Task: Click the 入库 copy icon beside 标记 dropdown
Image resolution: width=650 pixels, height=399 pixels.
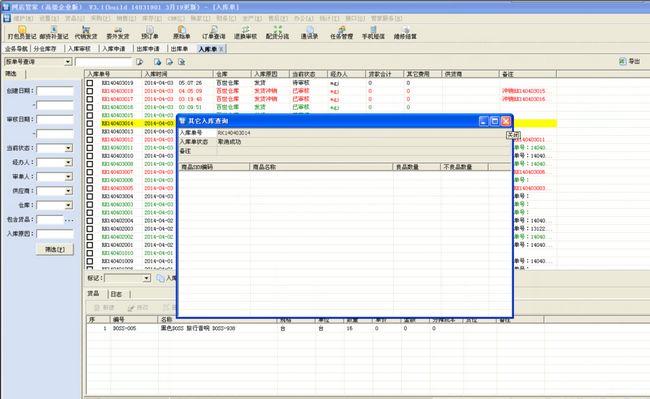Action: click(x=160, y=278)
